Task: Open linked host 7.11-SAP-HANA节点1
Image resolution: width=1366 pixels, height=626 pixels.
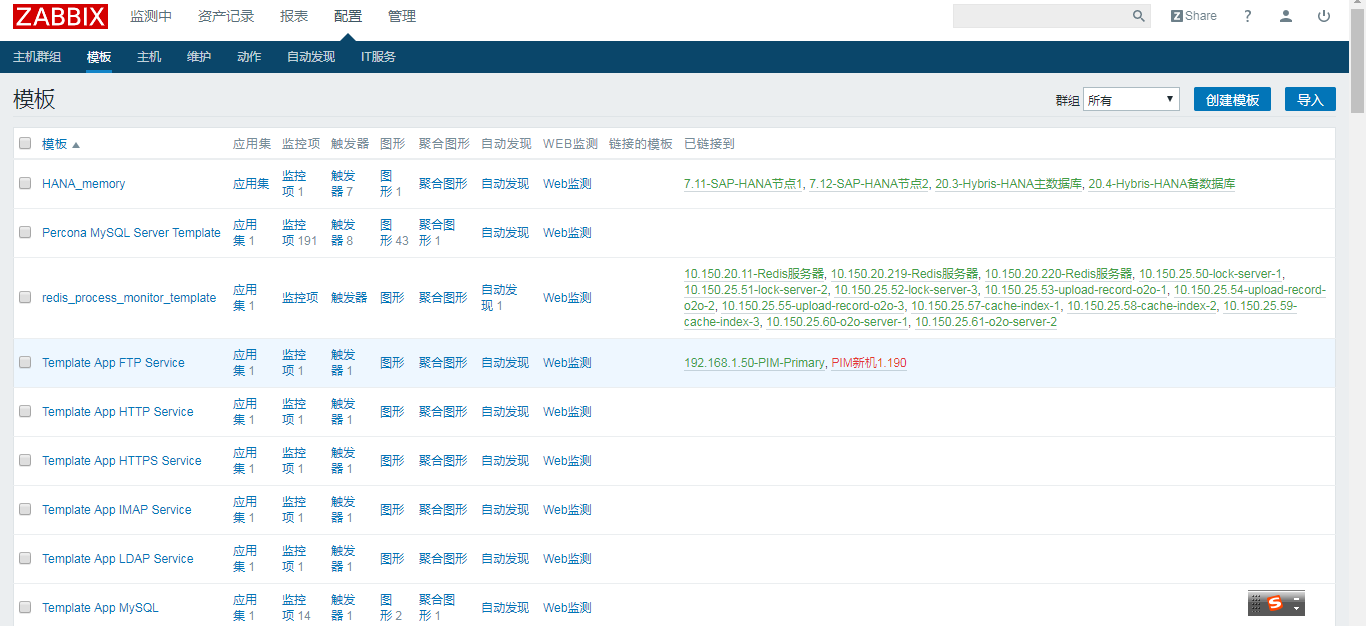Action: click(743, 184)
